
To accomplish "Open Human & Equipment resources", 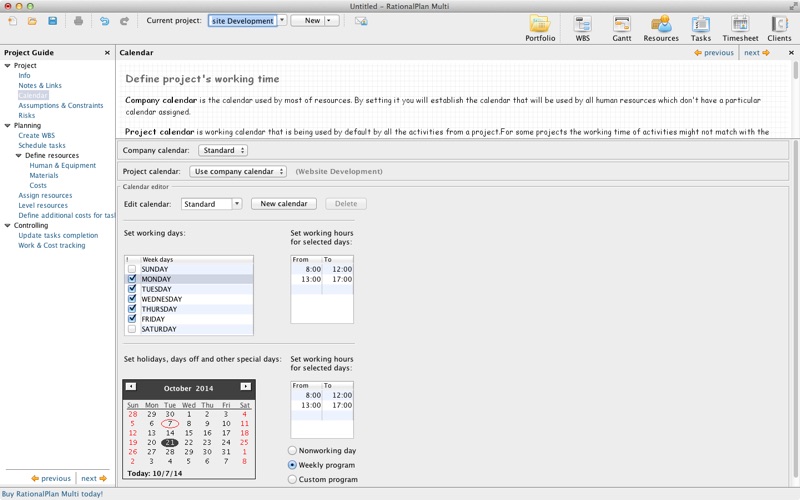I will (63, 165).
